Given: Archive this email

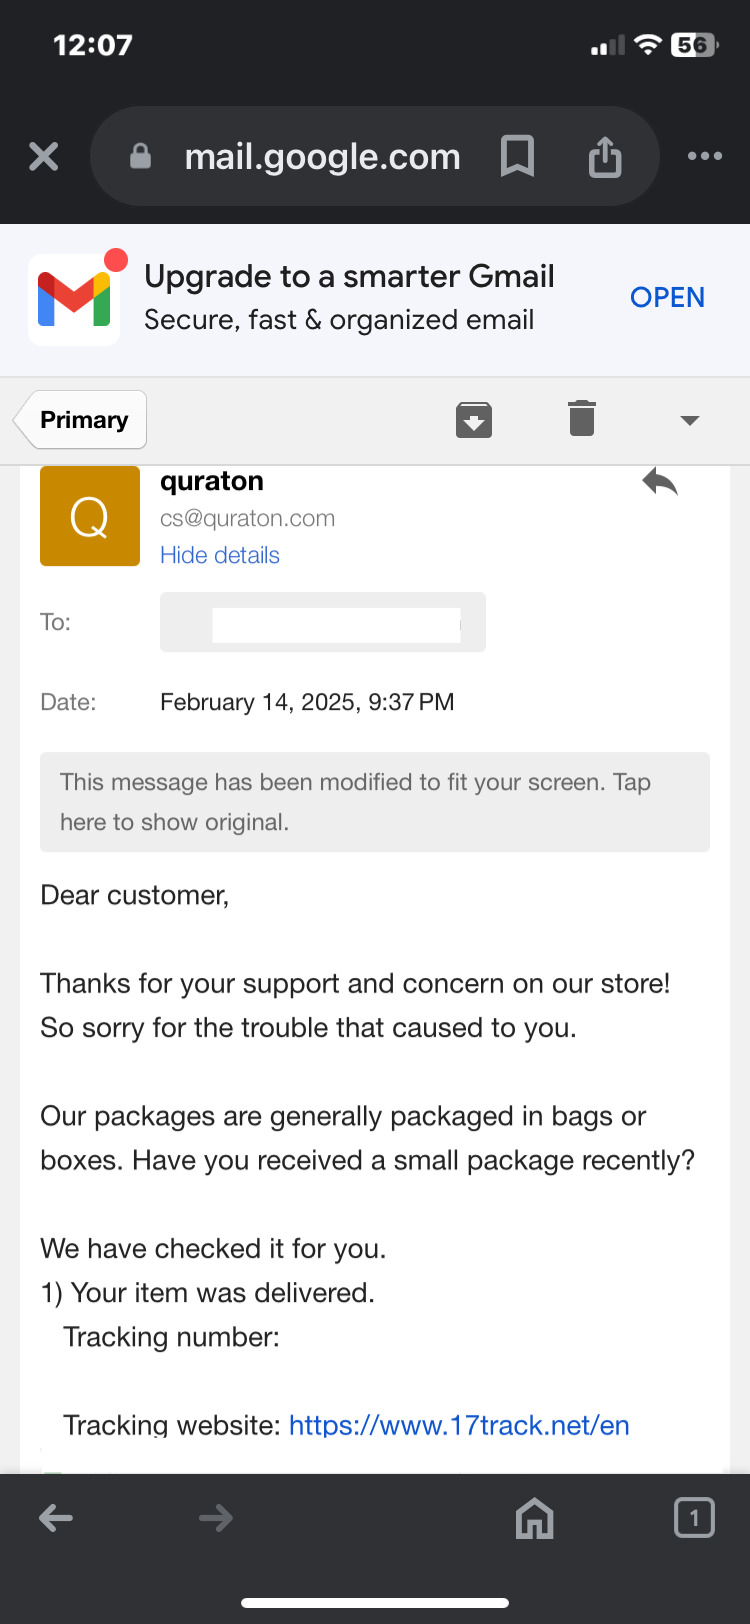Looking at the screenshot, I should click(474, 419).
